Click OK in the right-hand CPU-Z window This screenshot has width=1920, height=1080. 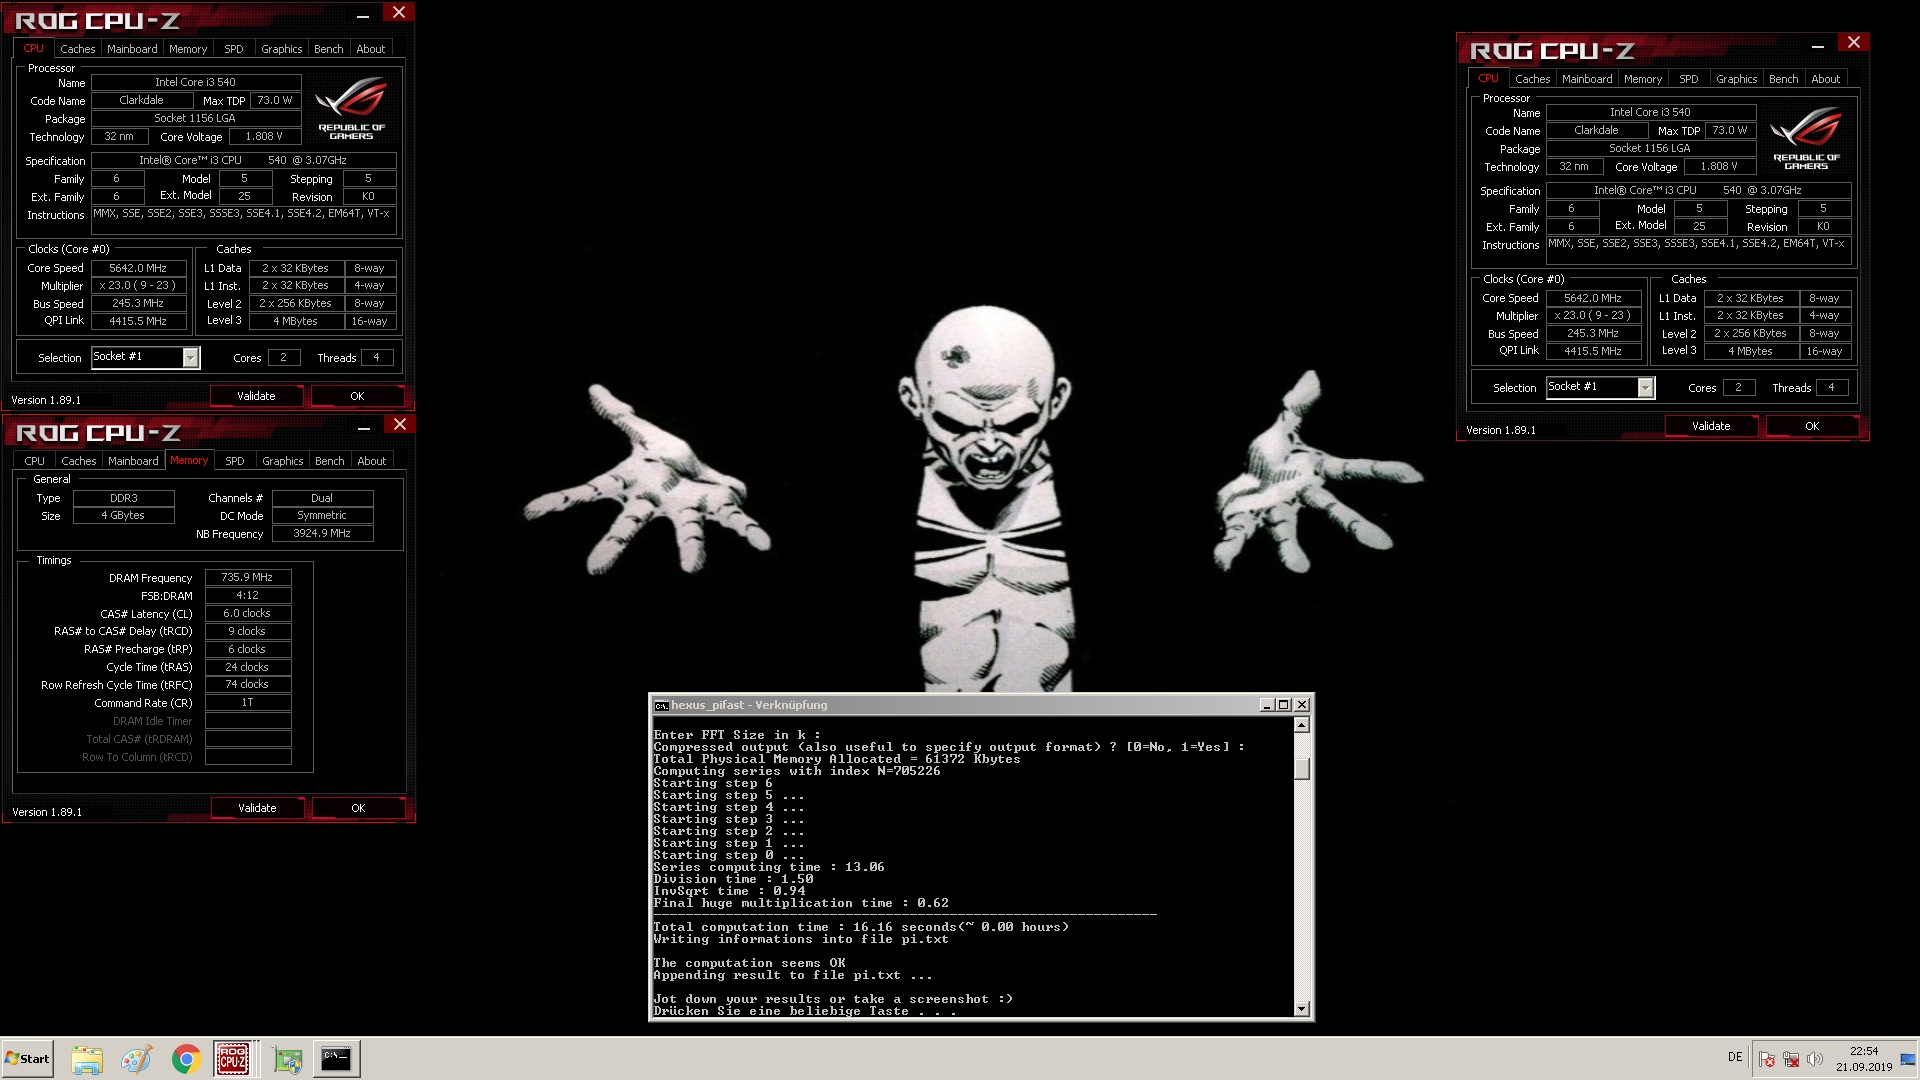1812,426
